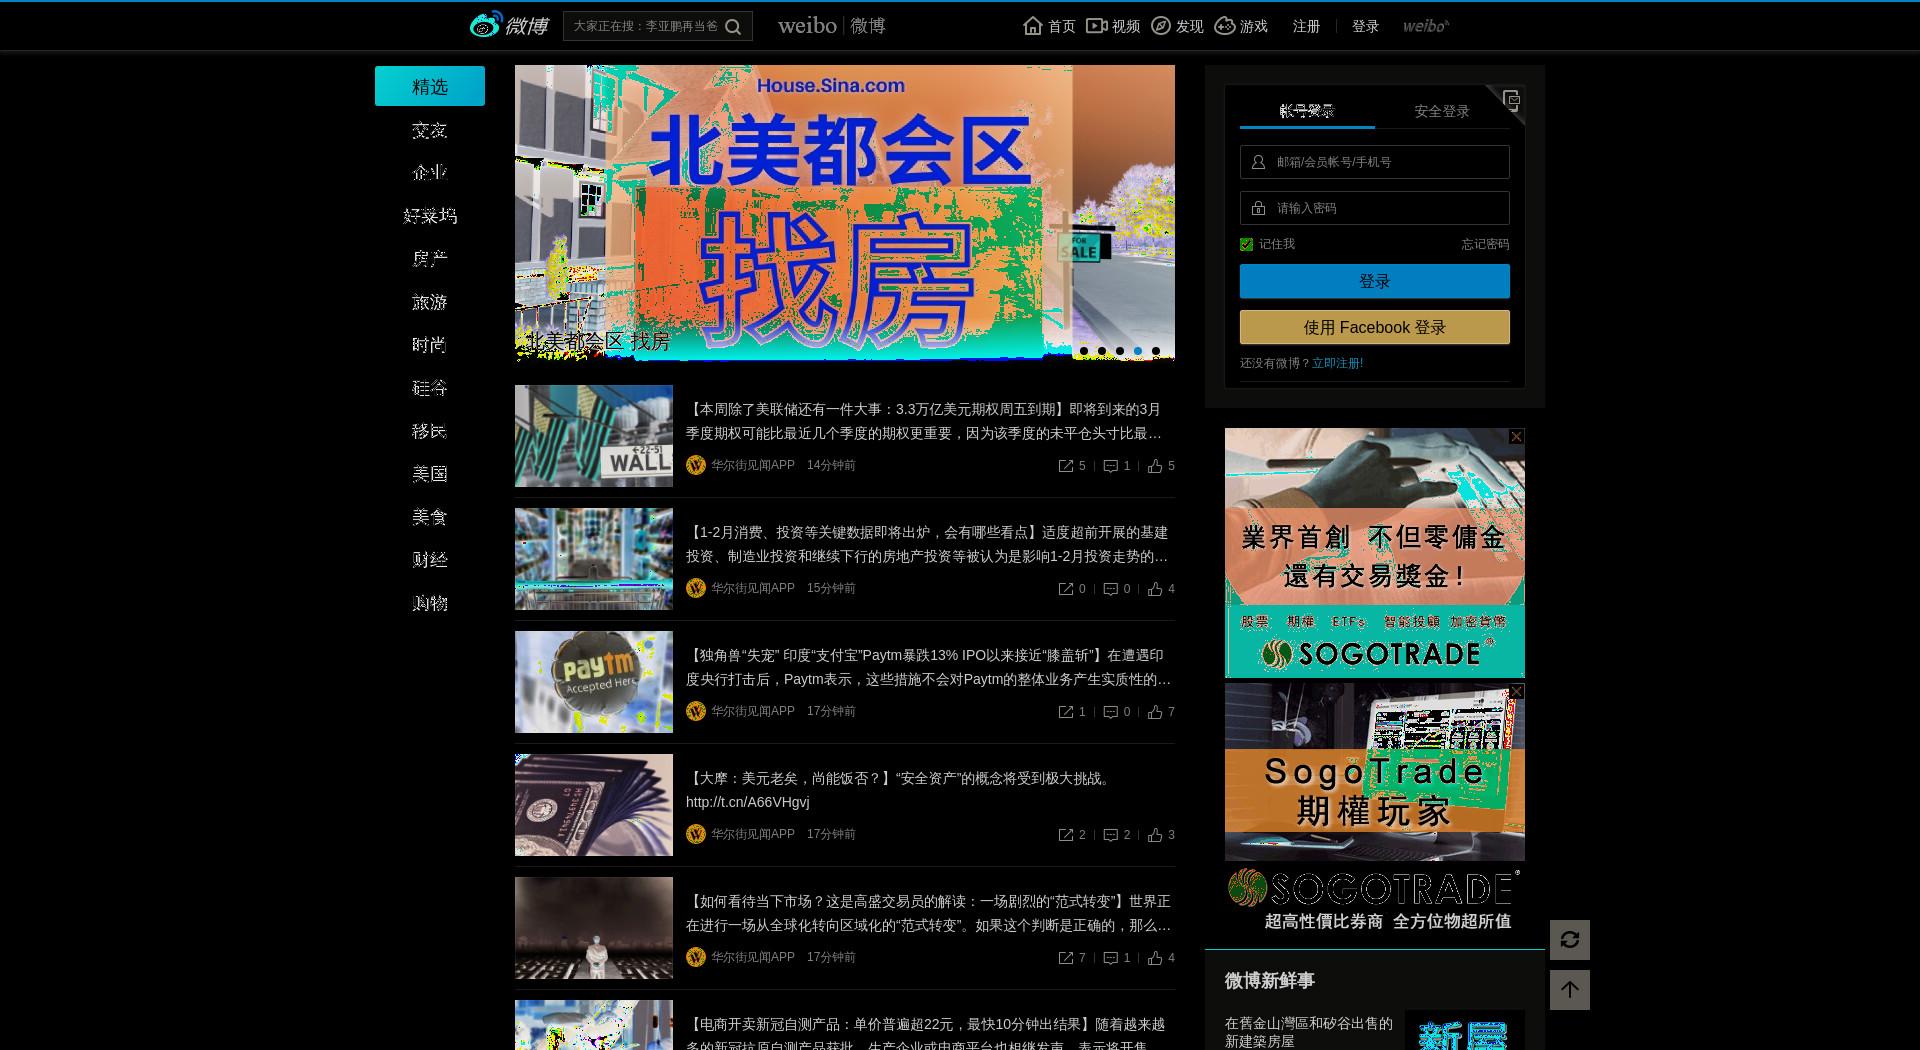Select 企业 category in left sidebar
Image resolution: width=1920 pixels, height=1050 pixels.
tap(430, 173)
